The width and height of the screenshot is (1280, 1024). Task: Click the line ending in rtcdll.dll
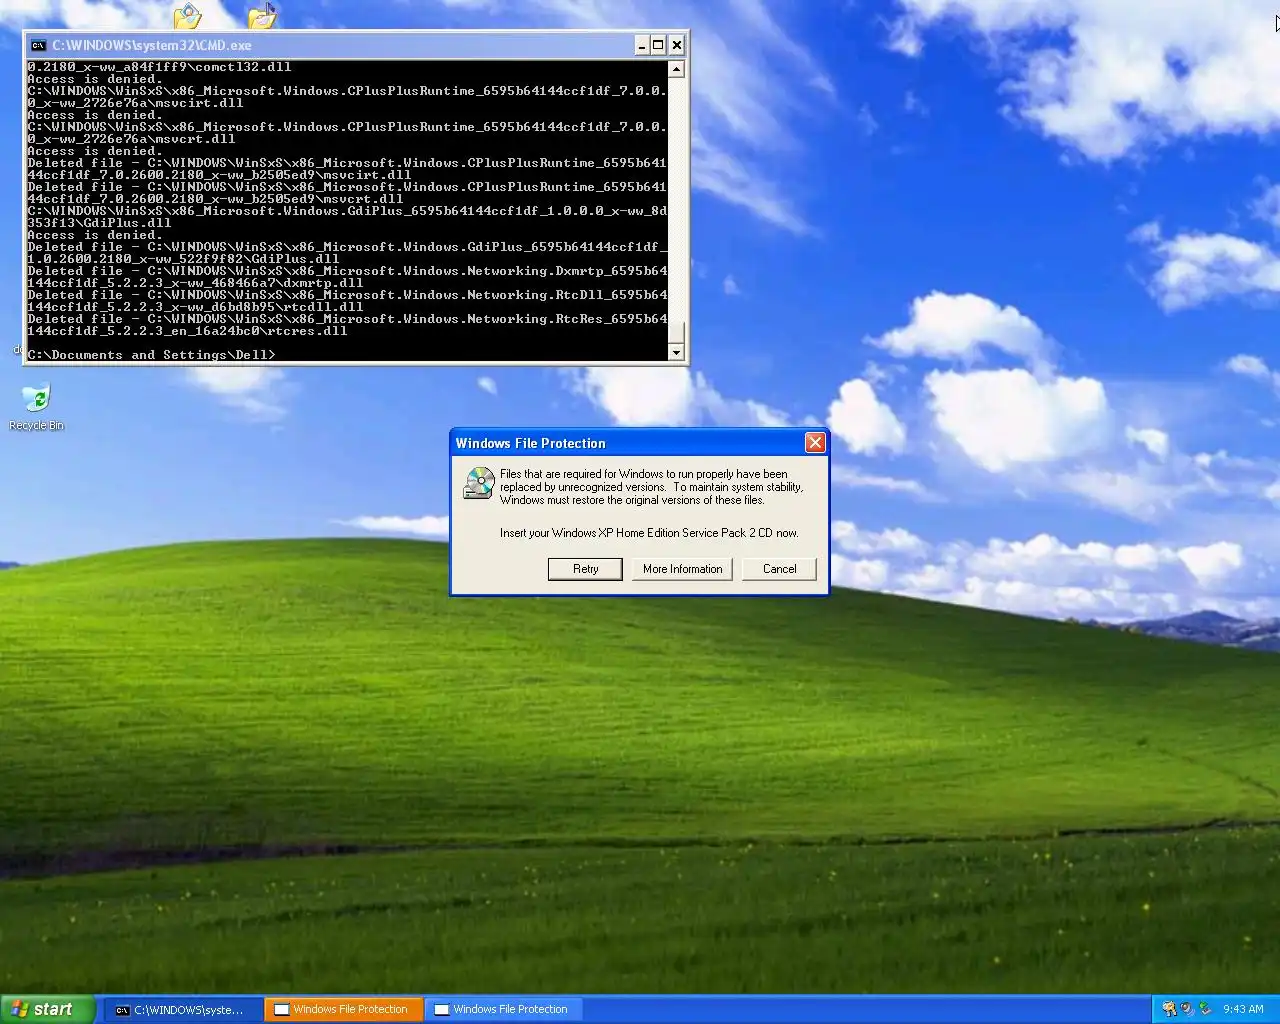click(195, 307)
